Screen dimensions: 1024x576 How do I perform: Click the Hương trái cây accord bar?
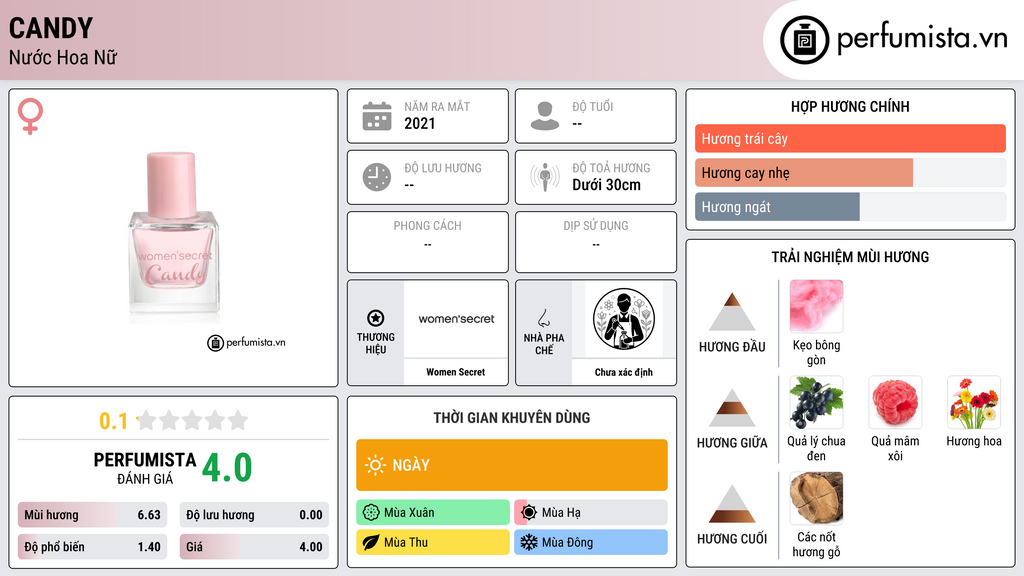pos(850,138)
